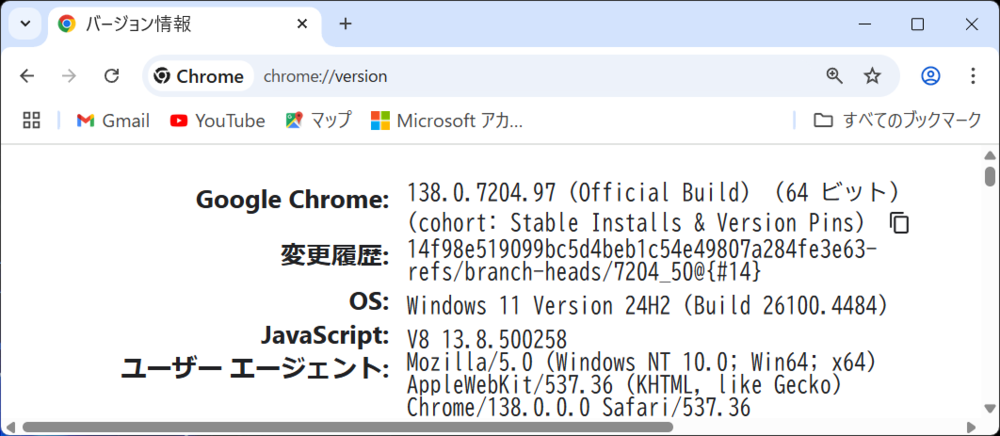Click the Chrome site info chip
Screen dimensions: 1000x436
[199, 76]
